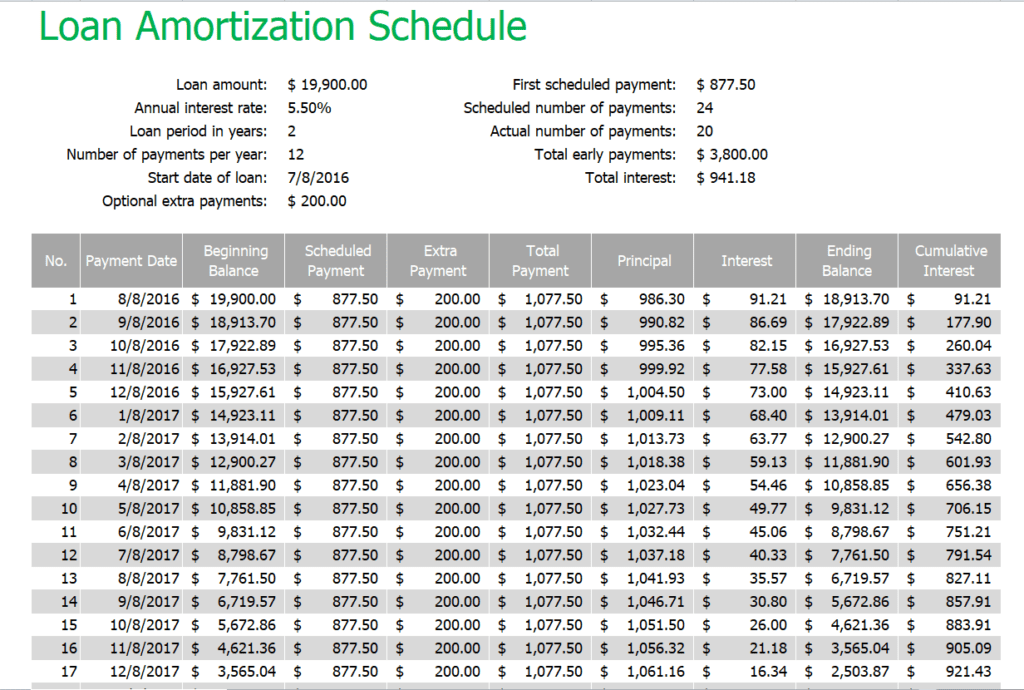Select the Cumulative Interest column header

(x=950, y=260)
